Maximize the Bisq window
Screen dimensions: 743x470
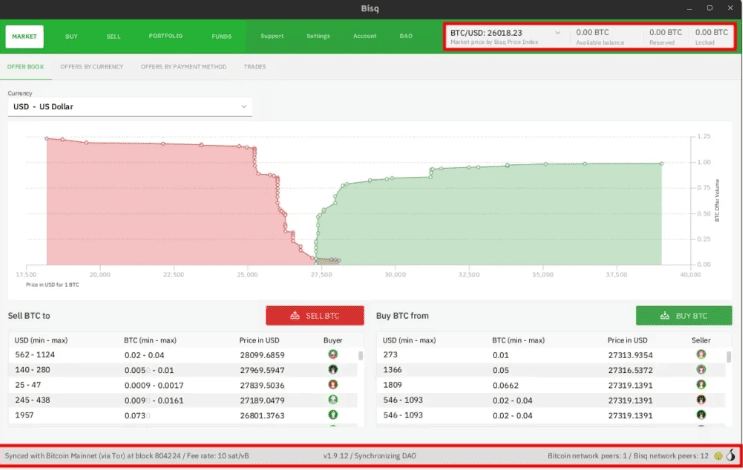pos(710,8)
